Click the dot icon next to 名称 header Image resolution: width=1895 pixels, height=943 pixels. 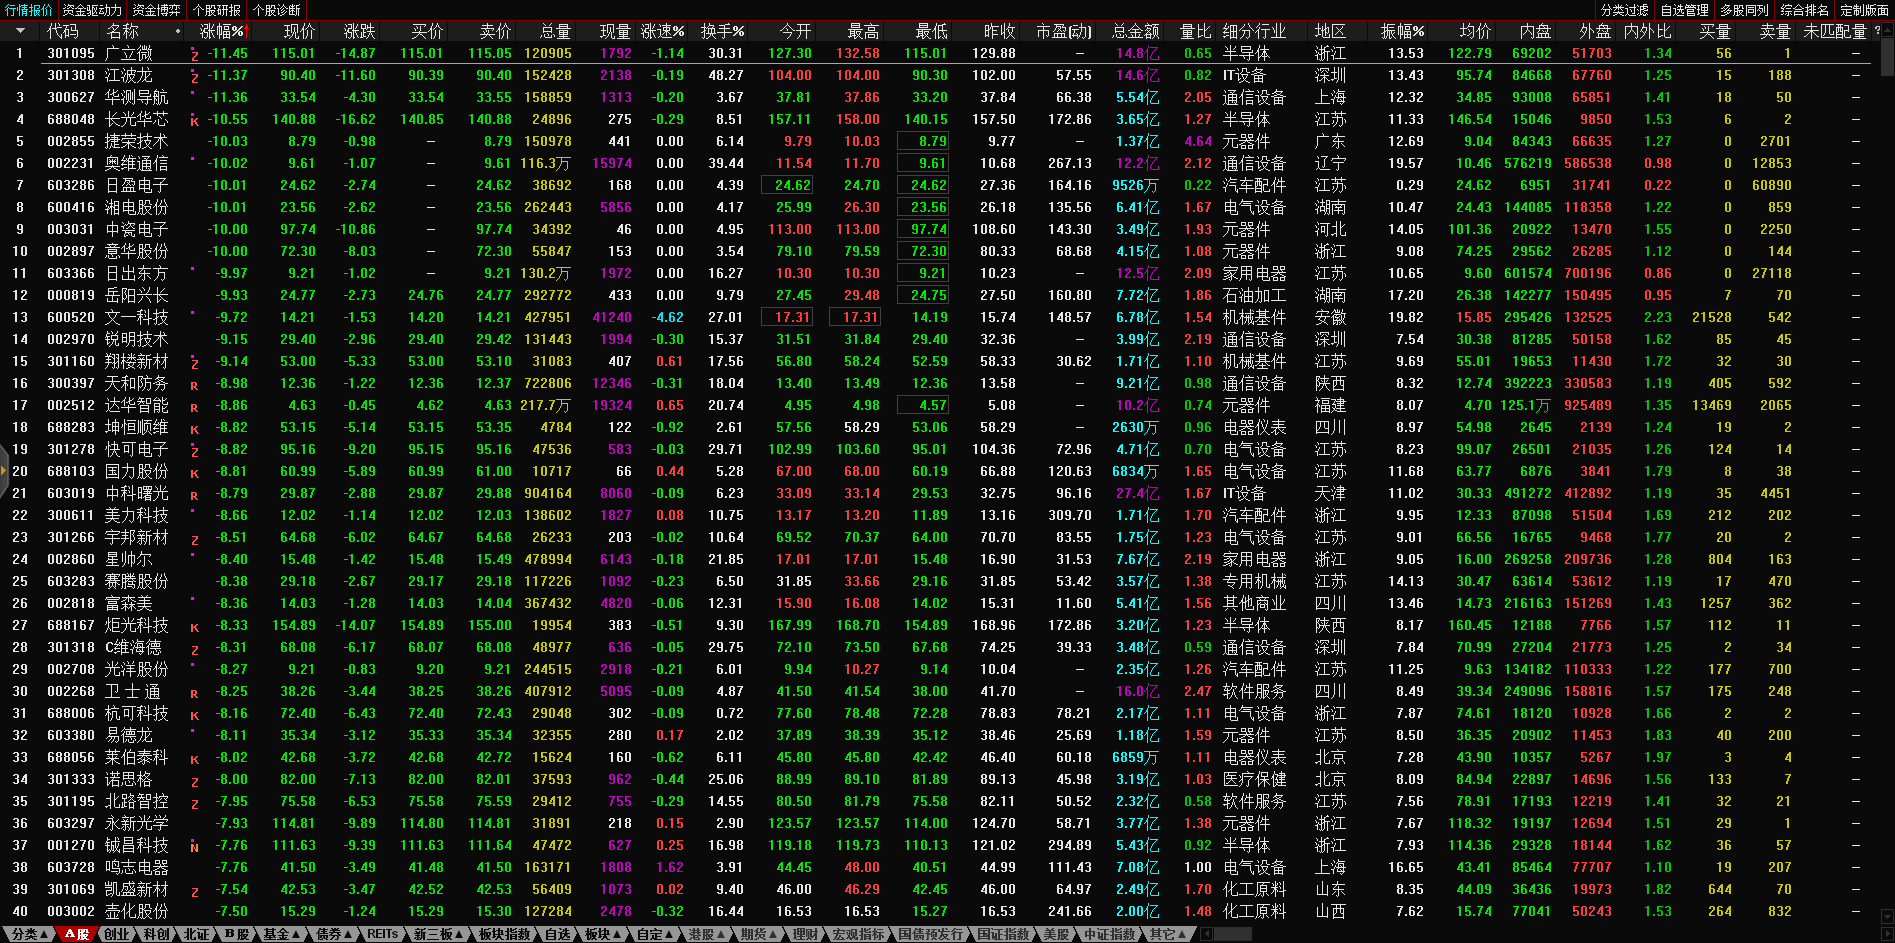point(178,32)
